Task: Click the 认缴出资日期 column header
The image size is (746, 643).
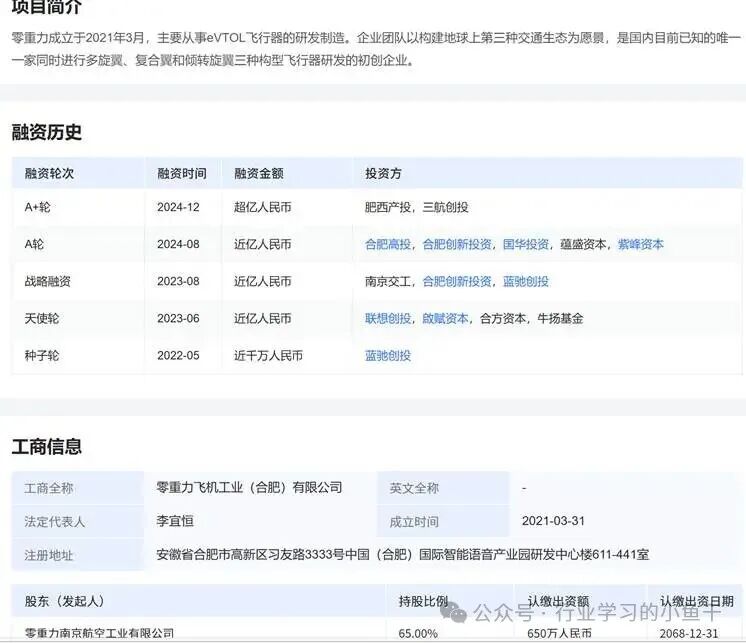Action: [697, 602]
